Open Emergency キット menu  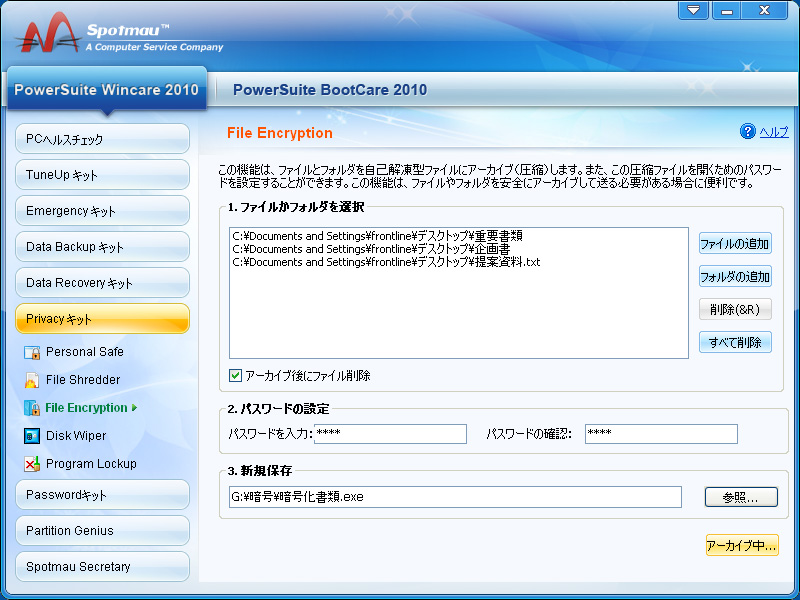(103, 211)
